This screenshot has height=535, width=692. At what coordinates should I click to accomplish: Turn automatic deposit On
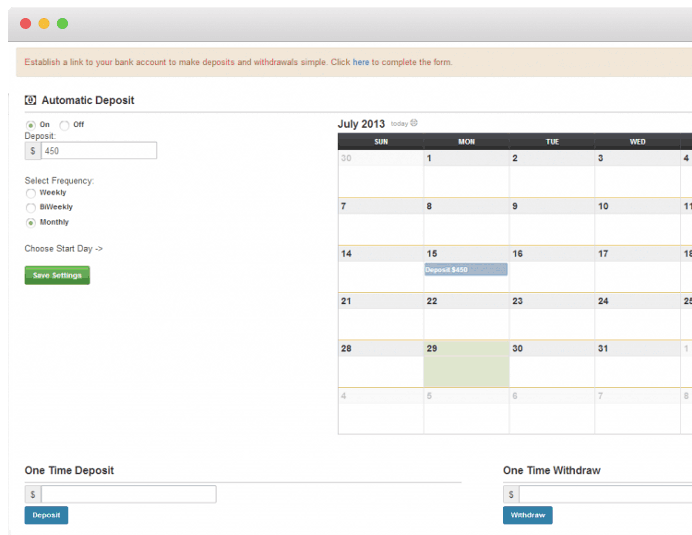tap(30, 125)
